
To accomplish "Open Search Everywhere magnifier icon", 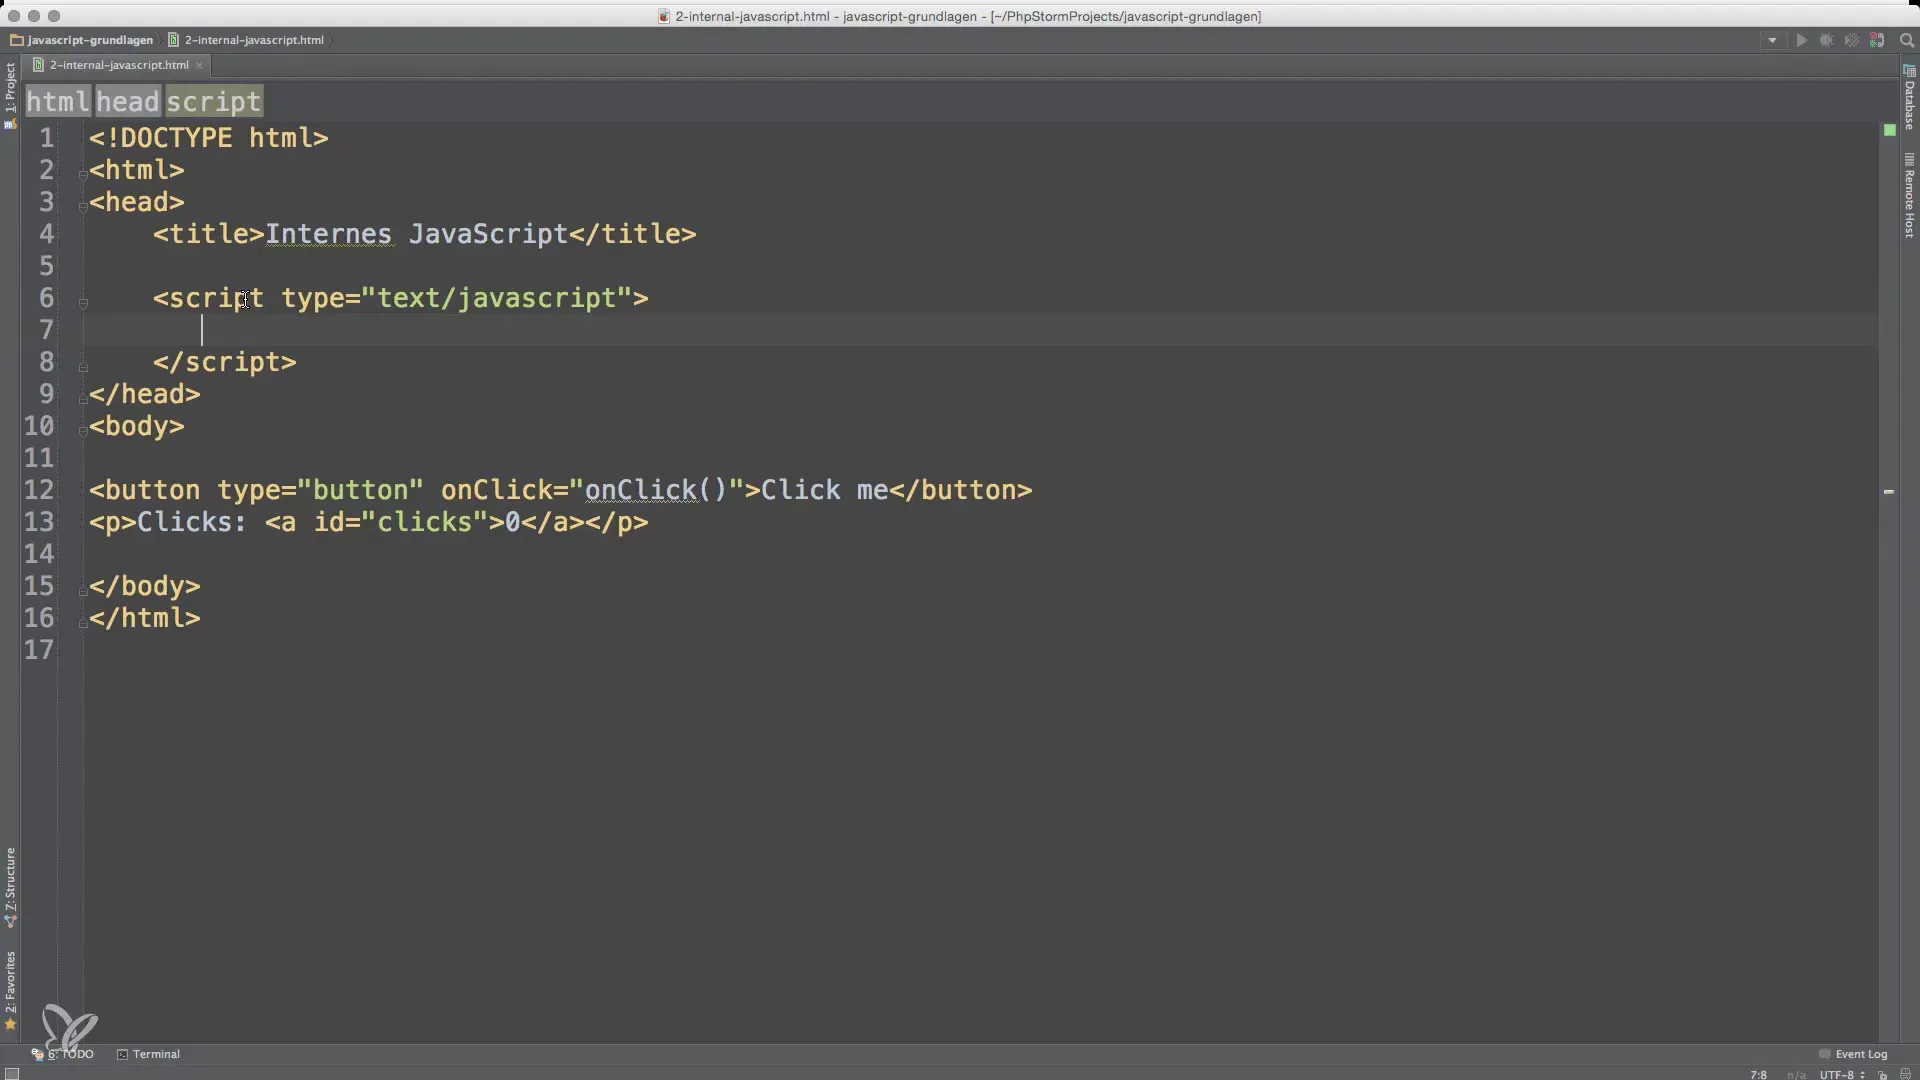I will click(x=1907, y=41).
